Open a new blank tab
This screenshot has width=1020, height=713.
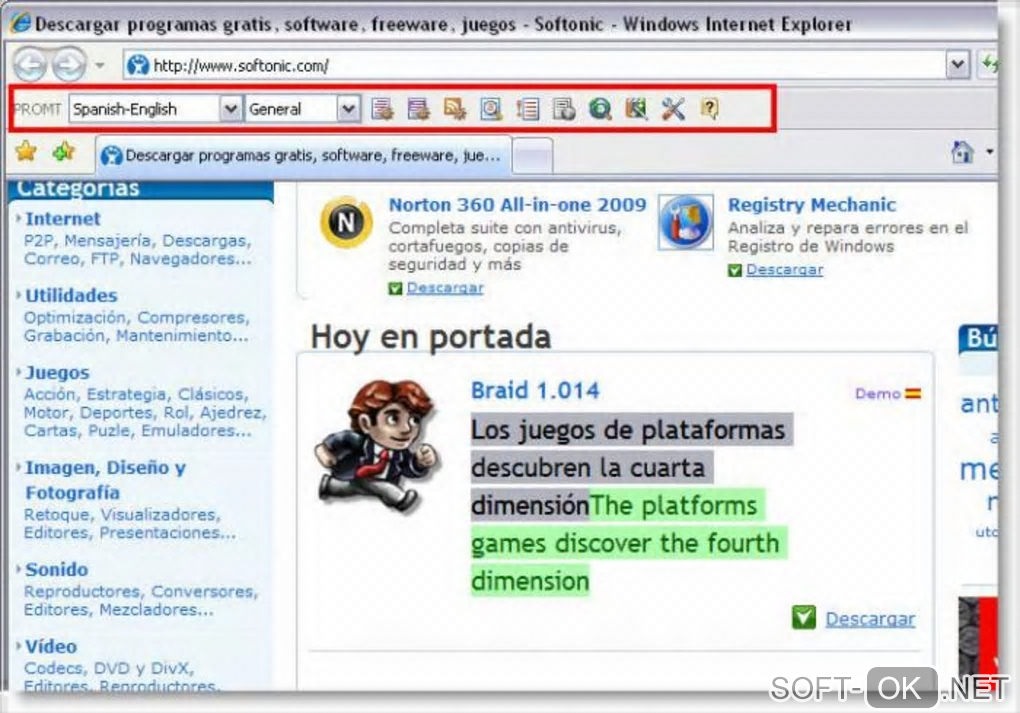pyautogui.click(x=533, y=157)
